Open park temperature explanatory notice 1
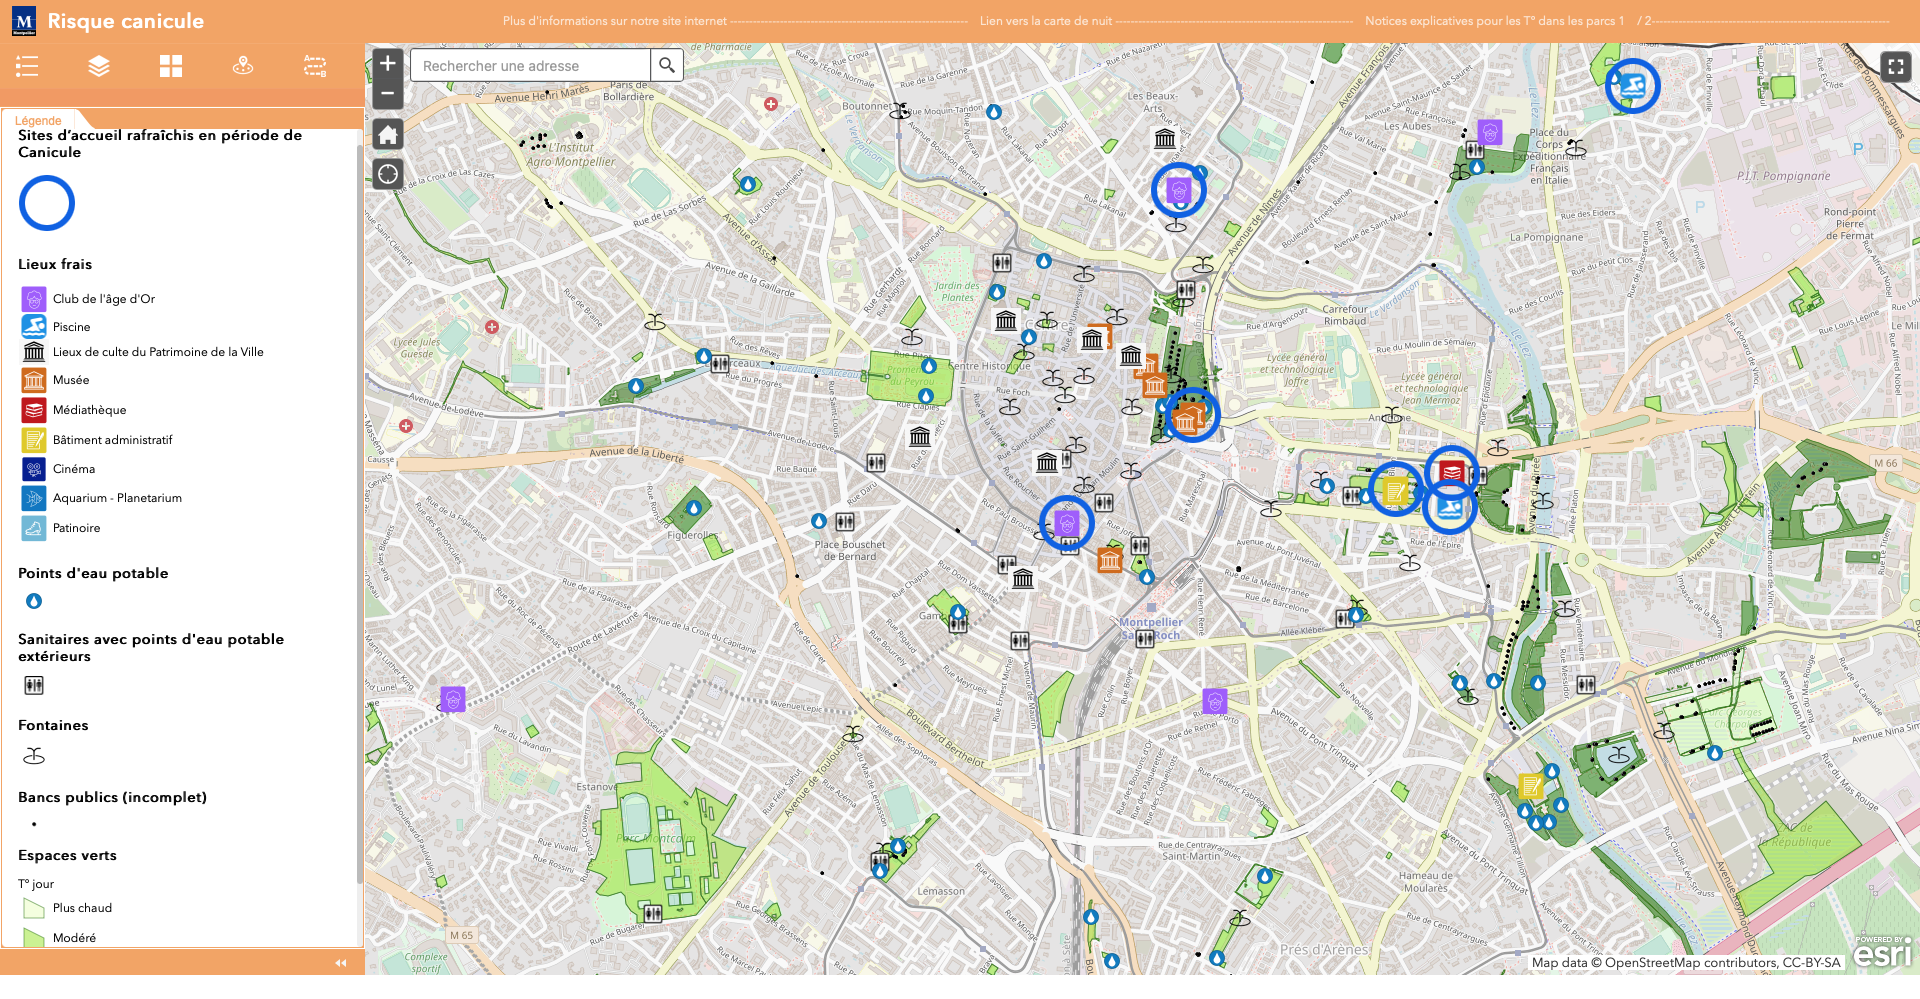Image resolution: width=1920 pixels, height=999 pixels. click(x=1494, y=21)
